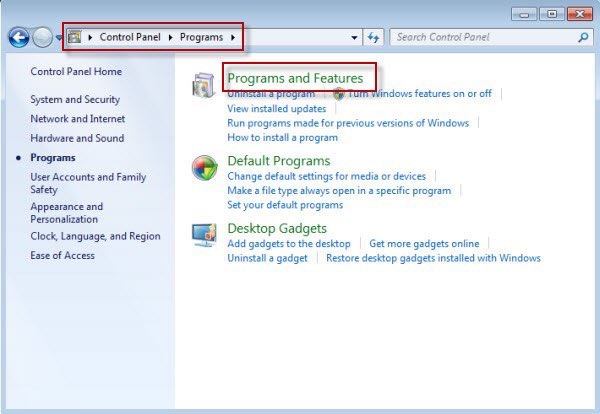The height and width of the screenshot is (414, 600).
Task: Minimize the Control Panel window
Action: coord(524,14)
